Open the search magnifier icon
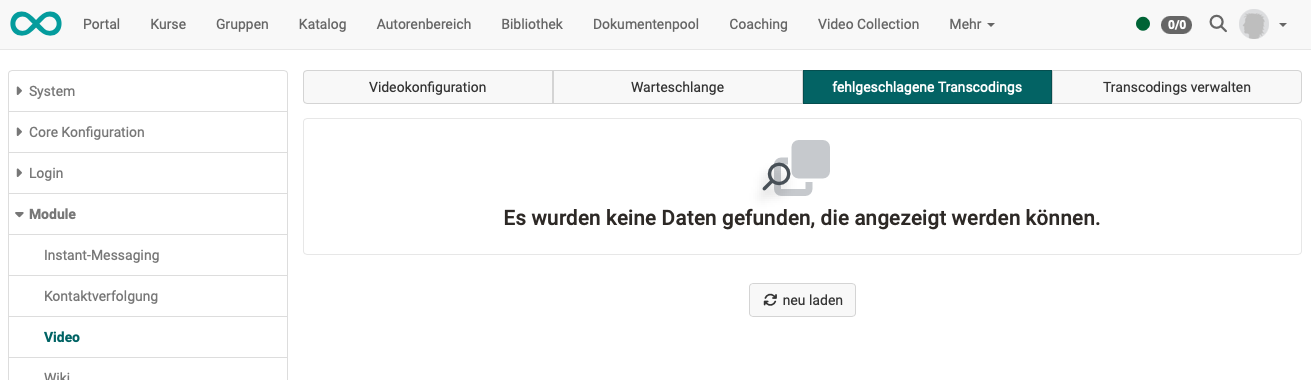 [x=1217, y=24]
